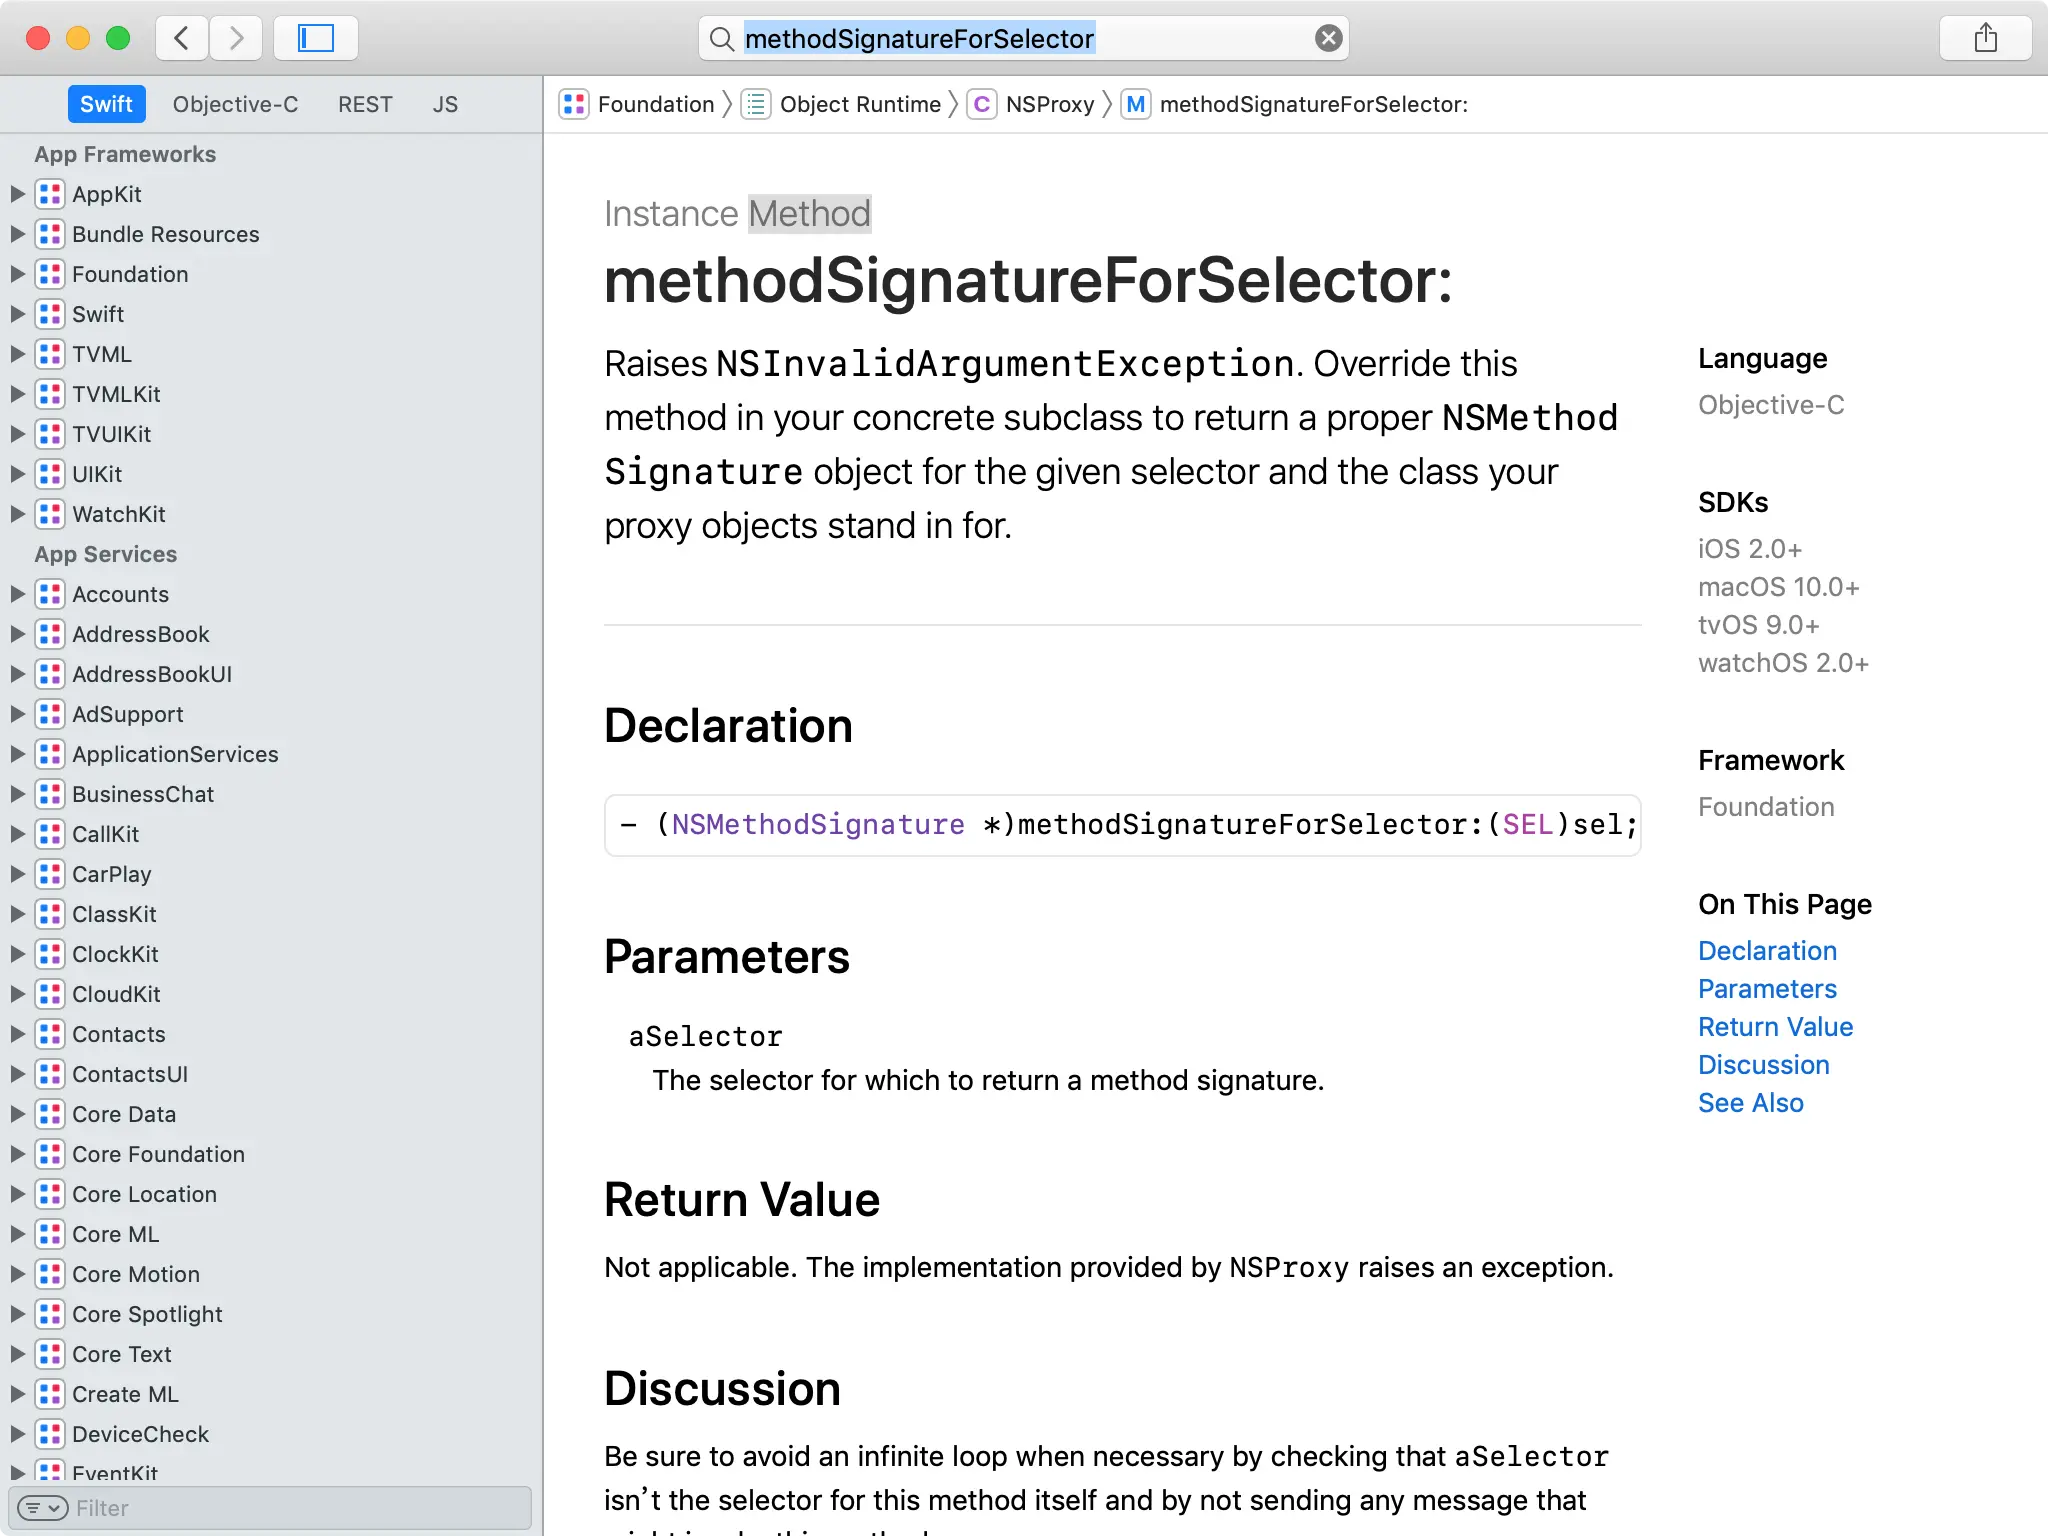Switch language filter to Objective-C
2048x1536 pixels.
pyautogui.click(x=235, y=104)
